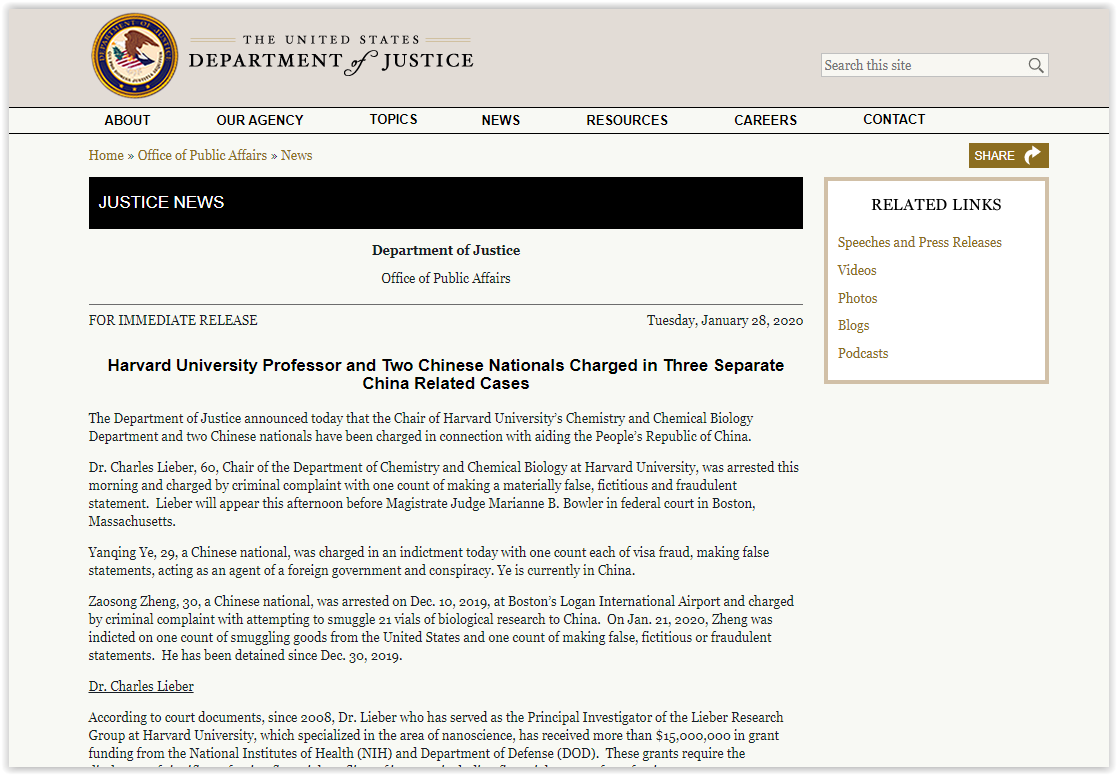Click the paragraph starting 'According to court documents'
Viewport: 1117px width, 775px height.
pos(436,741)
